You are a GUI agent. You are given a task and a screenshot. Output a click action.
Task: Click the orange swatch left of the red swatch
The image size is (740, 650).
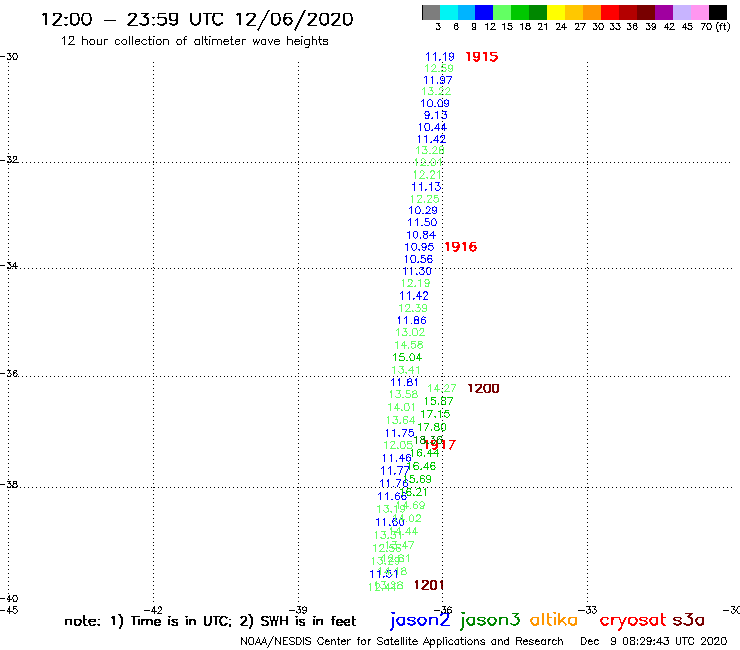click(592, 12)
